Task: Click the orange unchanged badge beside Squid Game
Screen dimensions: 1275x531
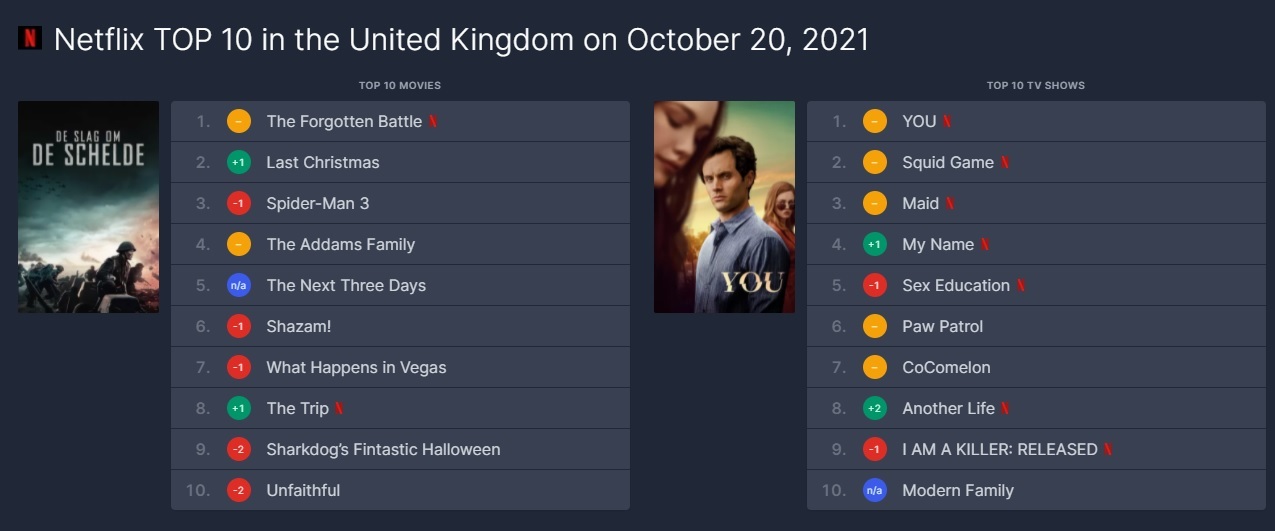Action: click(874, 162)
